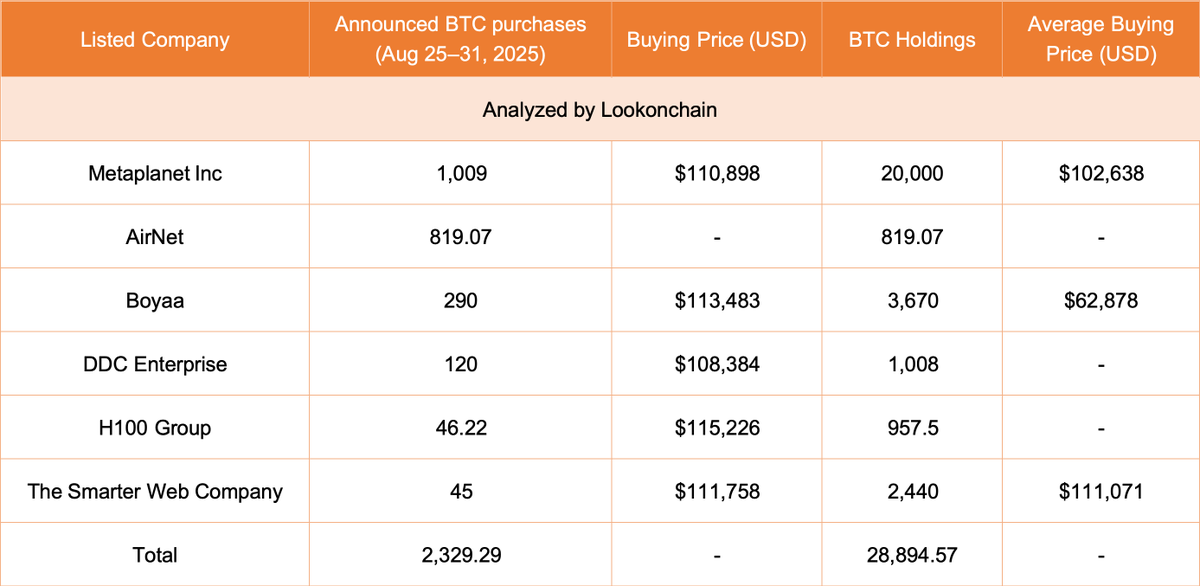Select the Boyaa company cell
Viewport: 1200px width, 586px height.
tap(154, 300)
